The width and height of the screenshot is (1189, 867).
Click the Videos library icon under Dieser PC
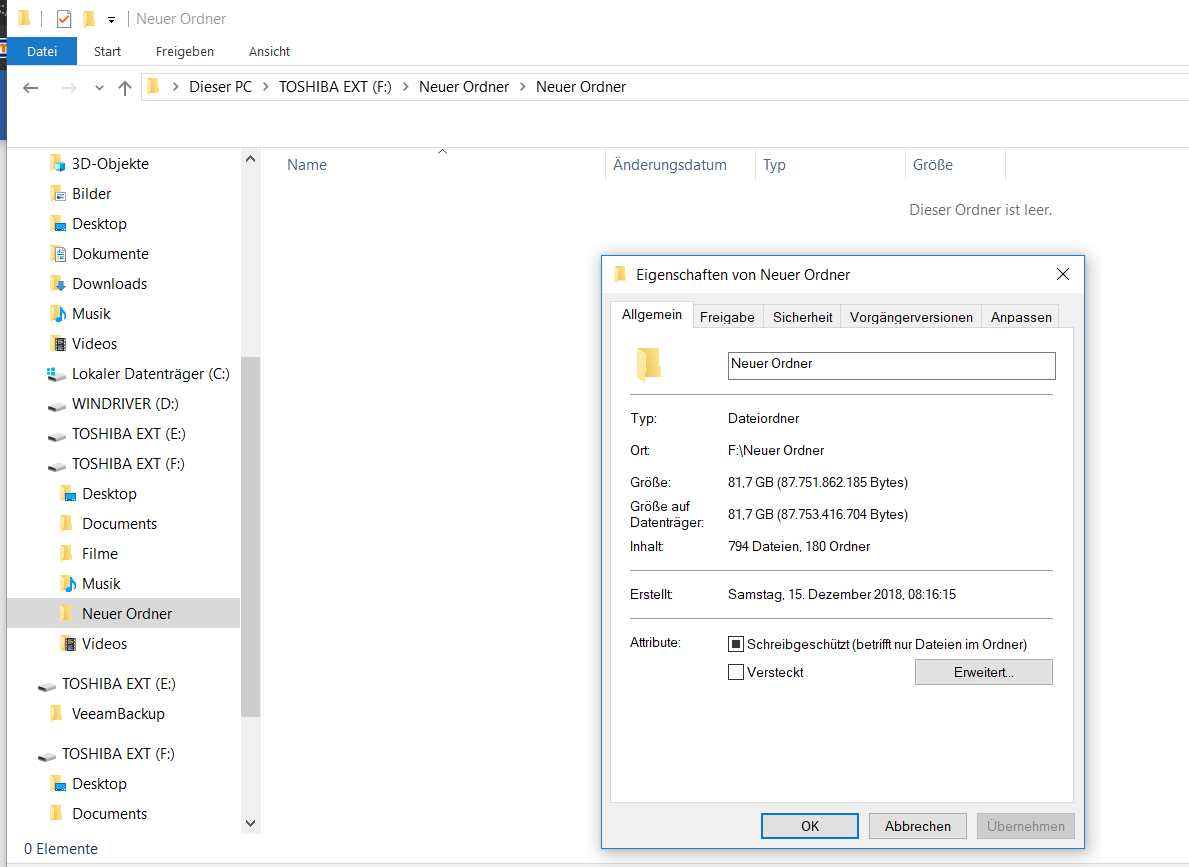pyautogui.click(x=58, y=344)
